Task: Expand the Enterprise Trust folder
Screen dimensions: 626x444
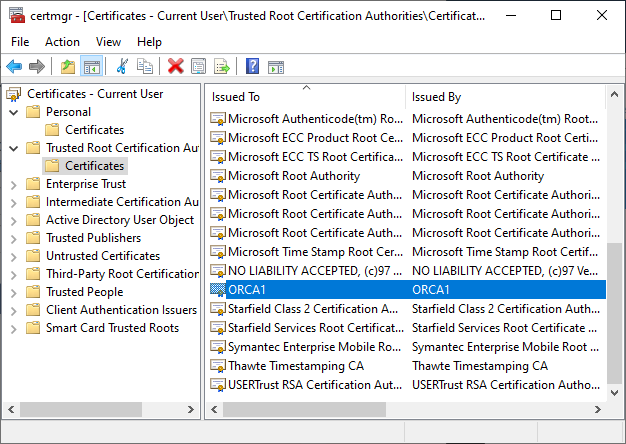Action: click(14, 184)
